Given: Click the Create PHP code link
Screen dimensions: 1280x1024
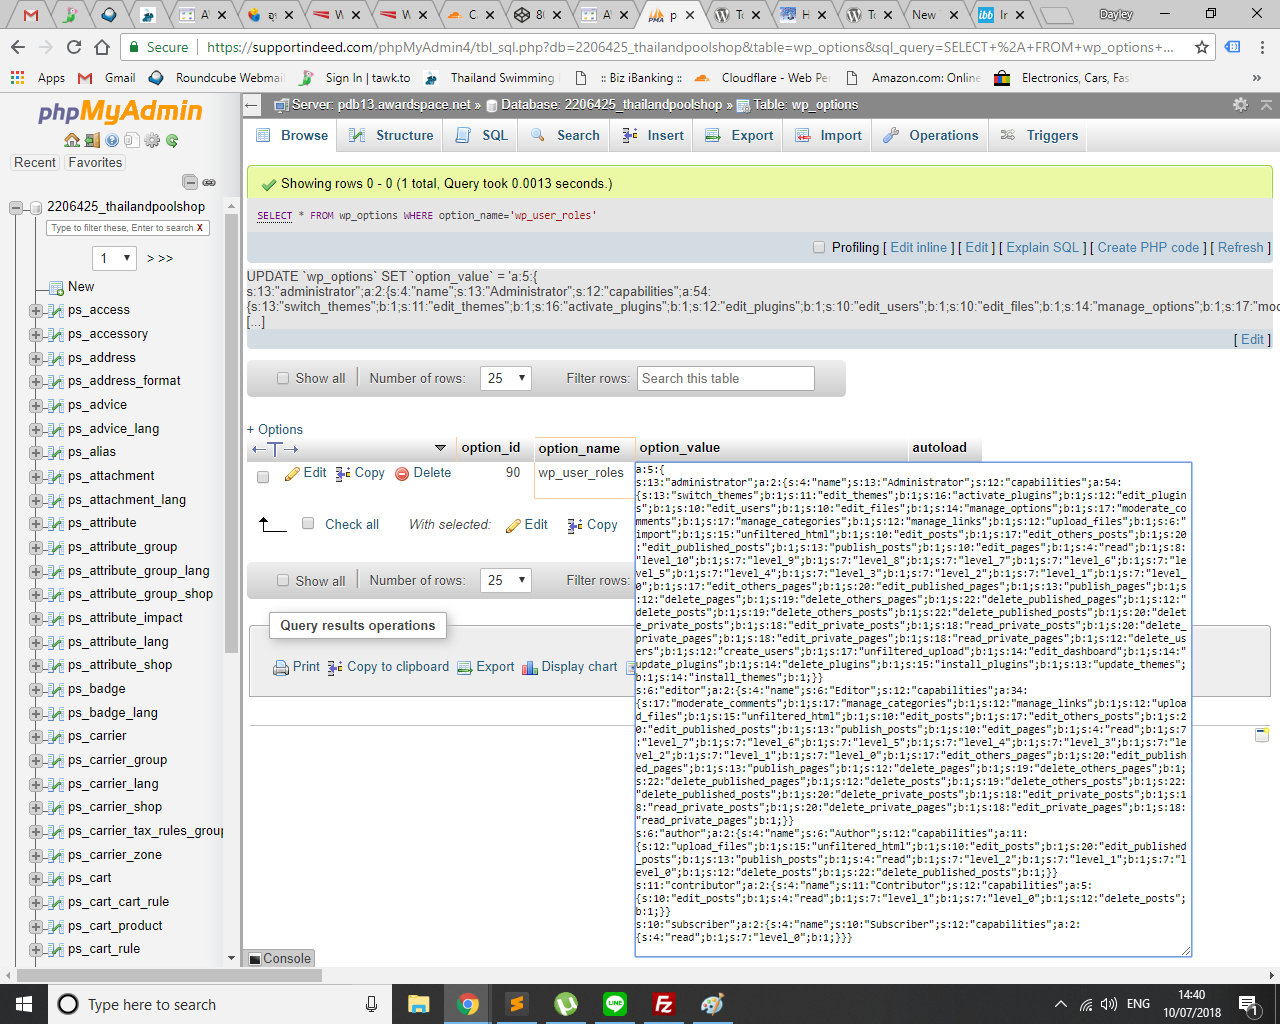Looking at the screenshot, I should [1148, 247].
